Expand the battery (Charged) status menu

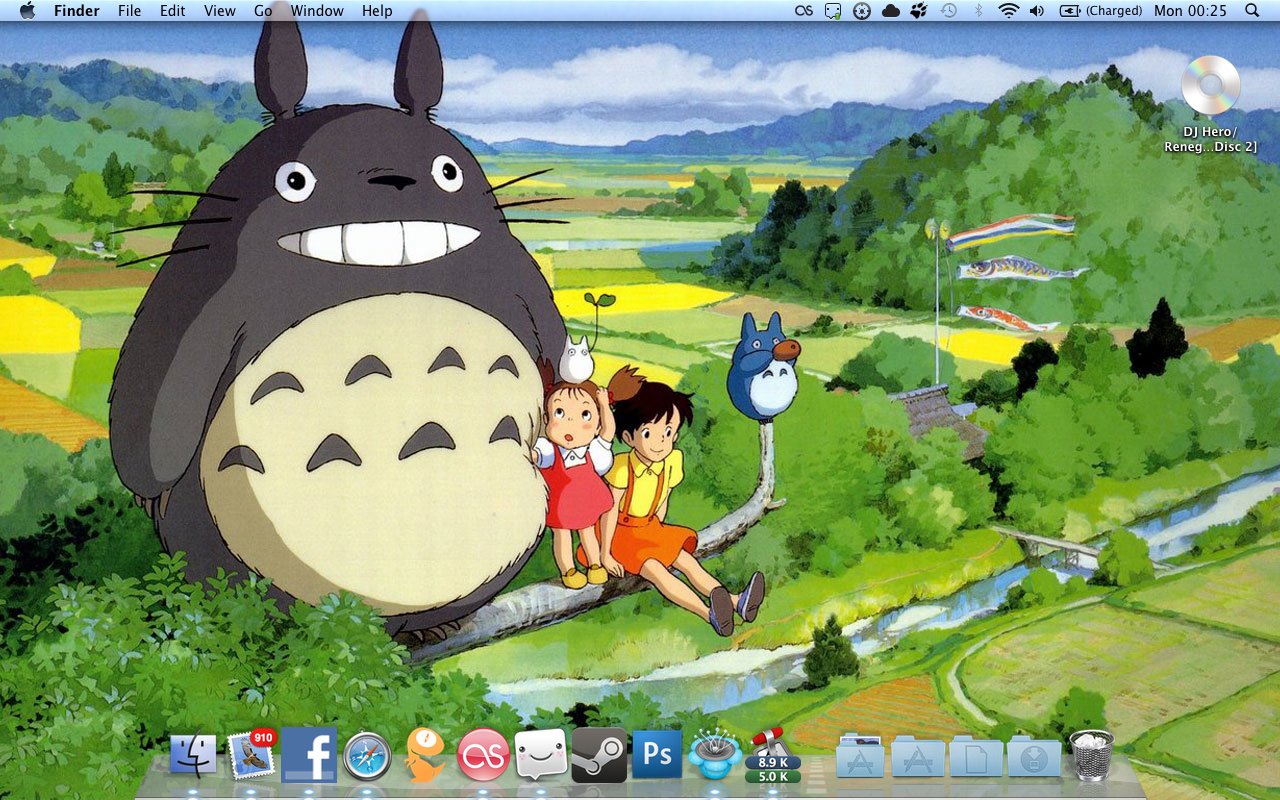(1100, 11)
